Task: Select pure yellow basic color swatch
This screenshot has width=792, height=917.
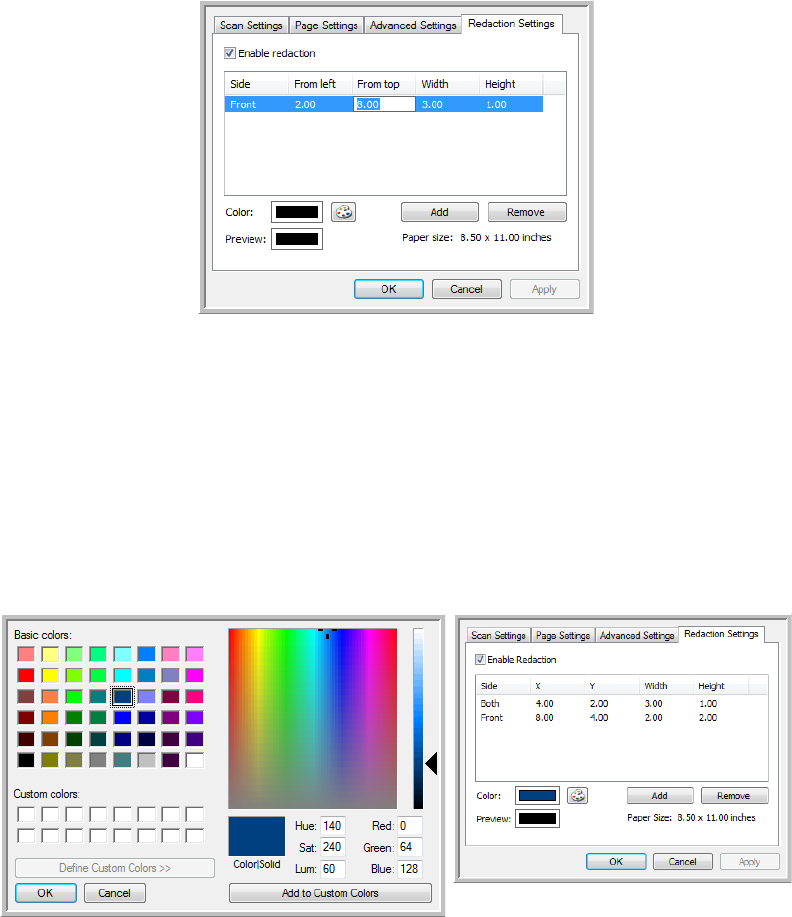Action: [50, 675]
